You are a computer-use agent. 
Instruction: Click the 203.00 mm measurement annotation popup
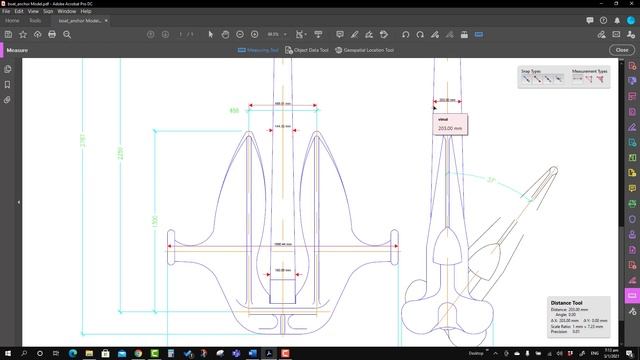450,124
